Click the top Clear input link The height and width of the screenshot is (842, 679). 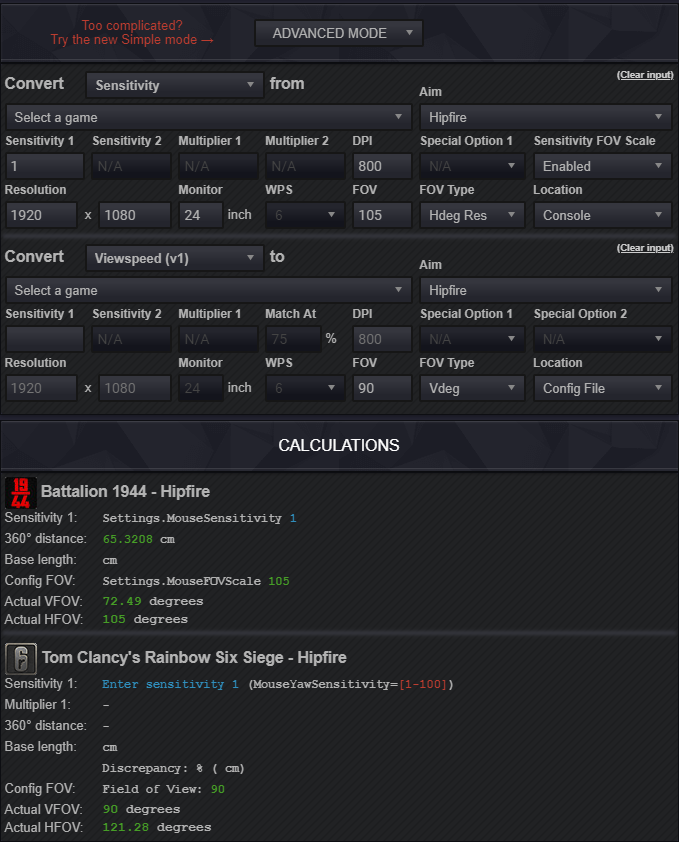pos(645,75)
